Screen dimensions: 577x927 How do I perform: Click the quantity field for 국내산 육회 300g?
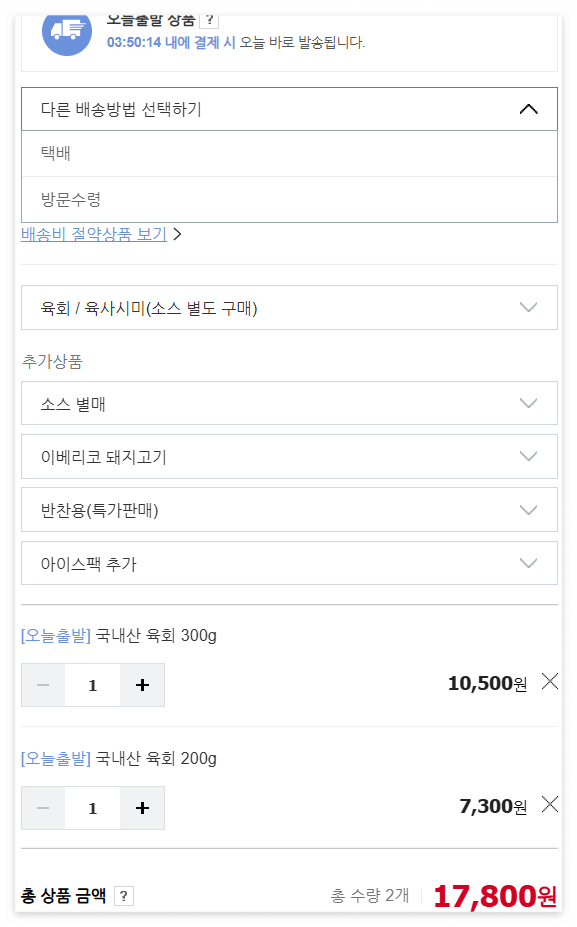coord(92,685)
